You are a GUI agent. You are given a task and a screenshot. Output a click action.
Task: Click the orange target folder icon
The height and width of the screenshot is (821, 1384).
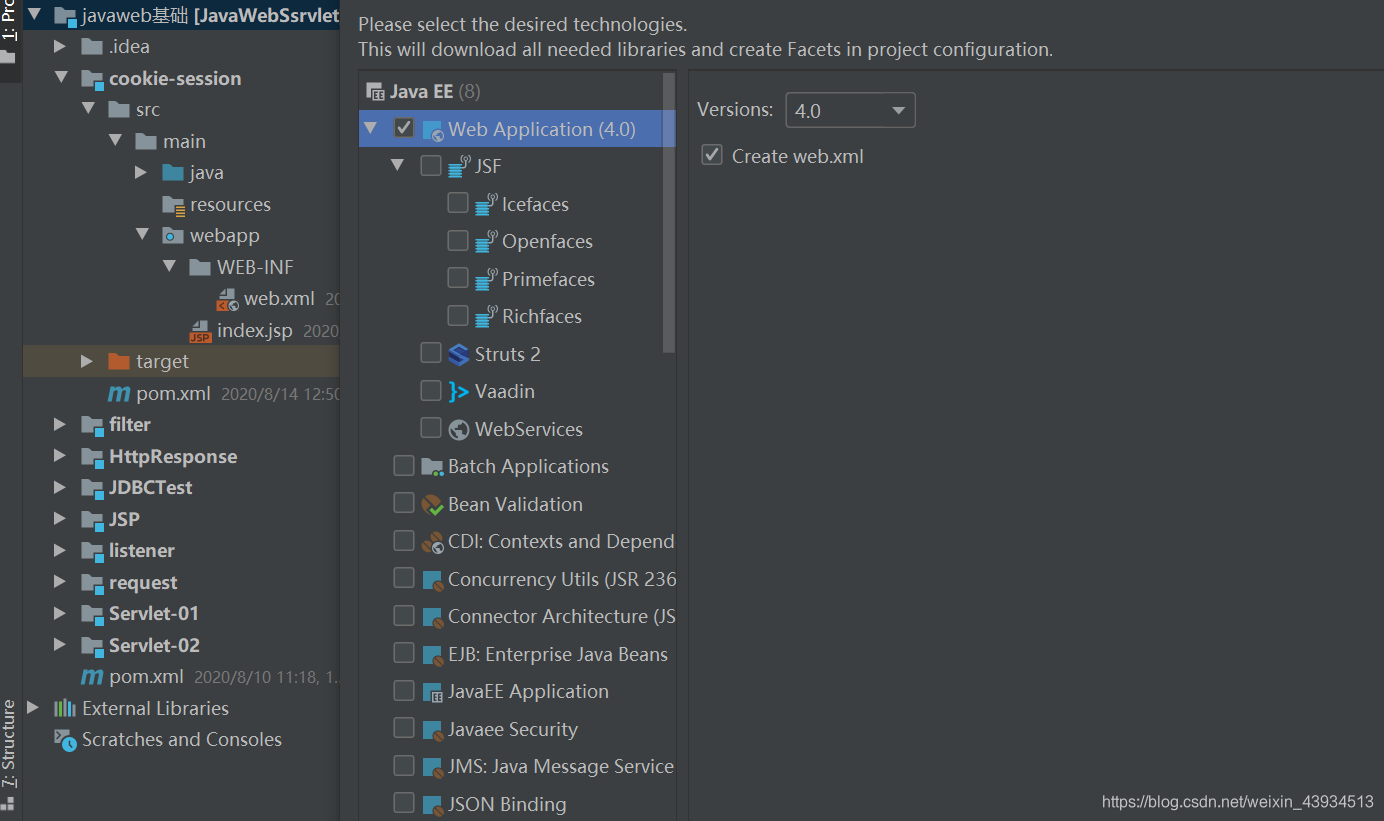click(119, 362)
